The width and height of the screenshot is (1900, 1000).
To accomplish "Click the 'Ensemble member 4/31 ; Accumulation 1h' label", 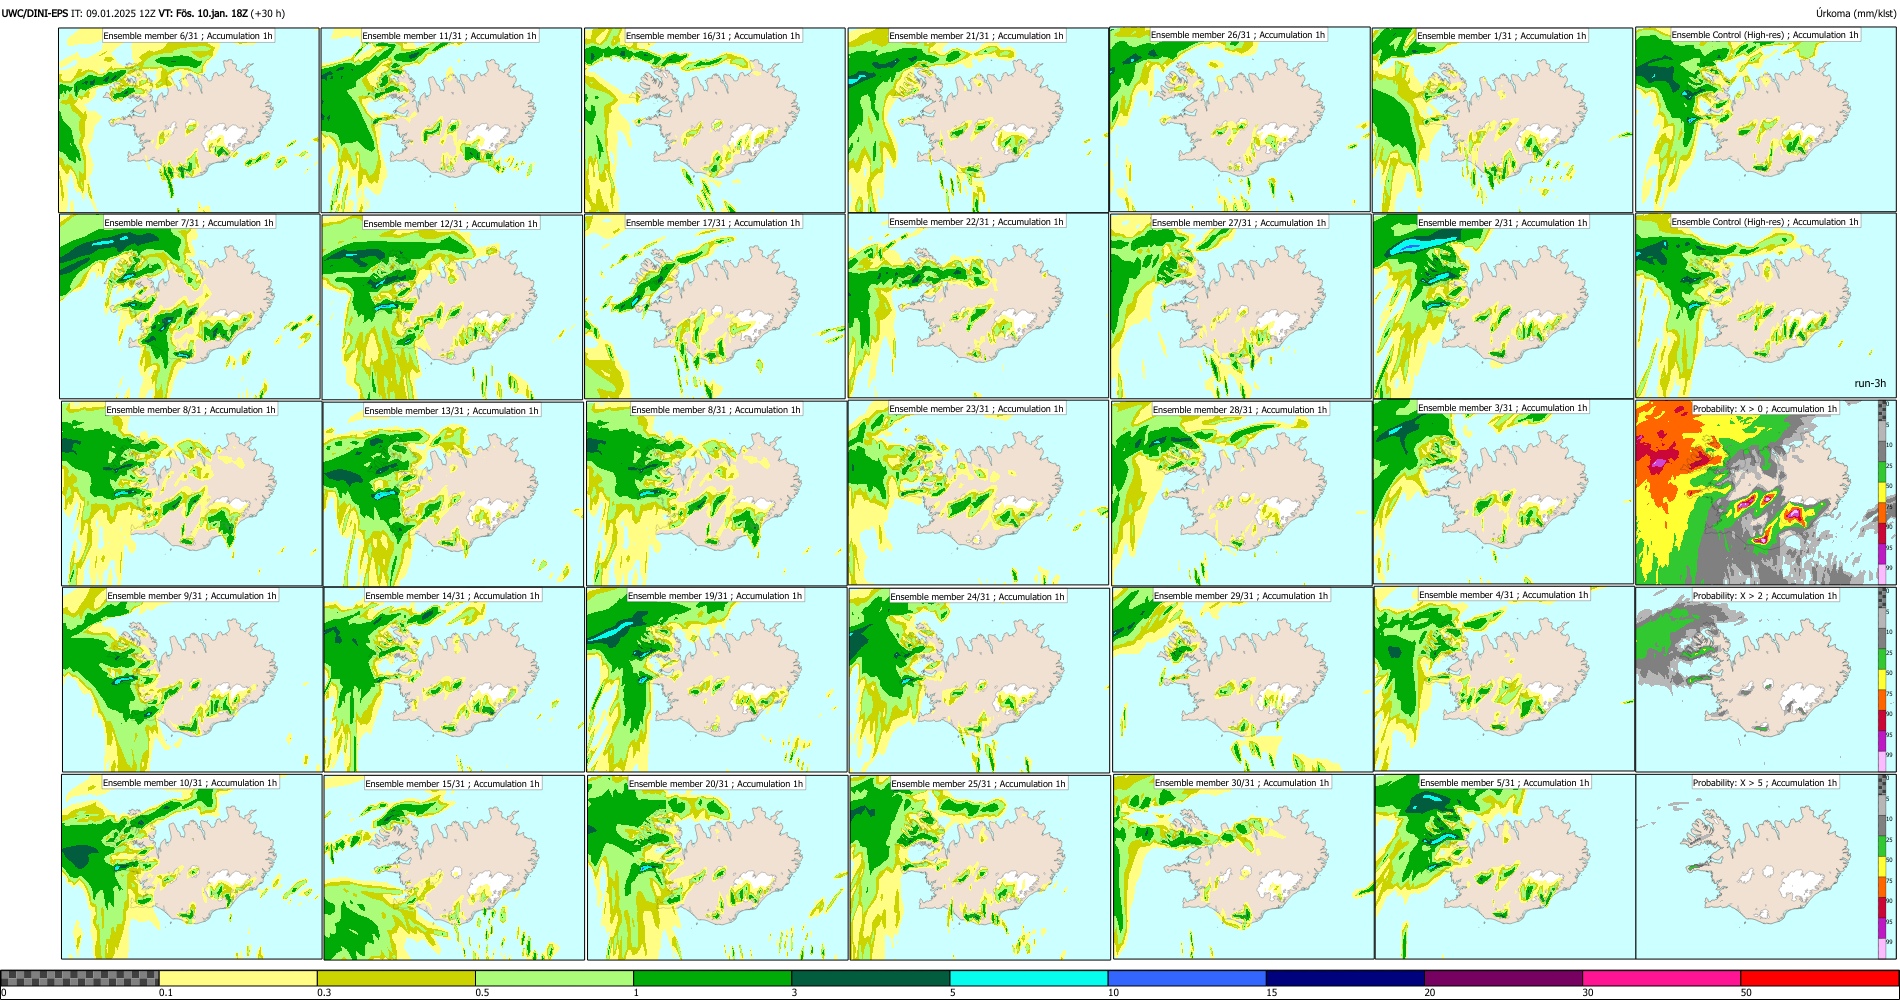I will 1503,595.
